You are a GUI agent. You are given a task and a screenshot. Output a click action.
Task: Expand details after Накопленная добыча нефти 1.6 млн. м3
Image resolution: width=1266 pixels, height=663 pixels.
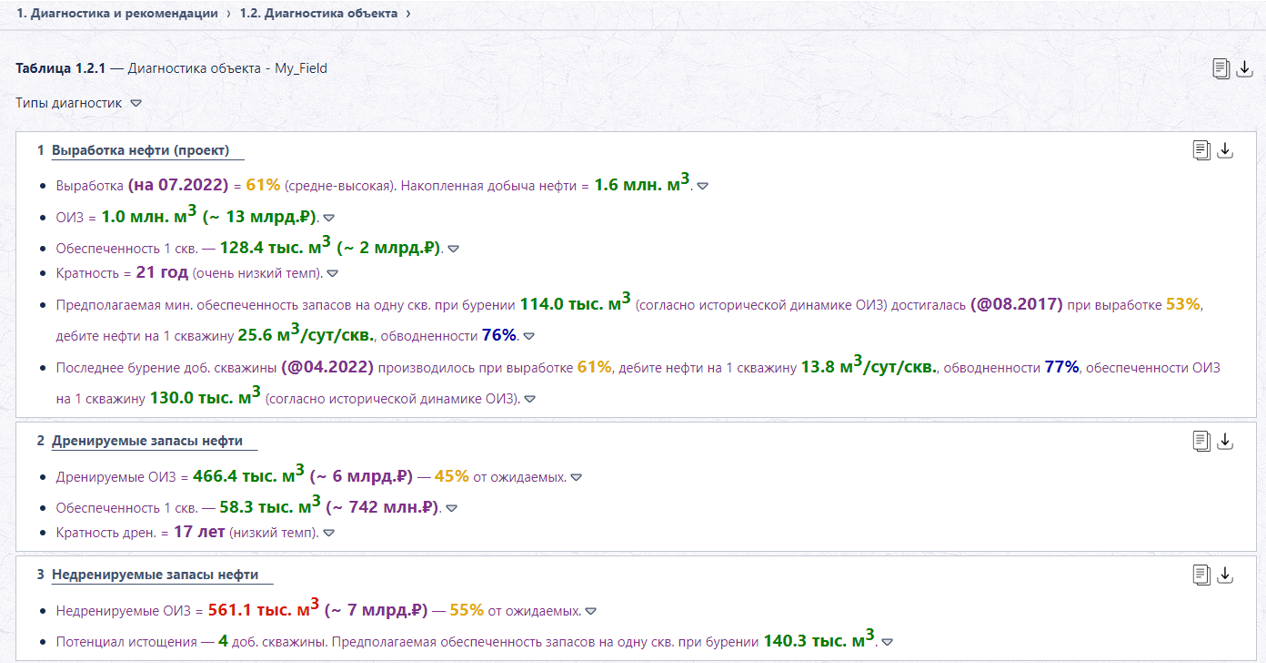(702, 187)
